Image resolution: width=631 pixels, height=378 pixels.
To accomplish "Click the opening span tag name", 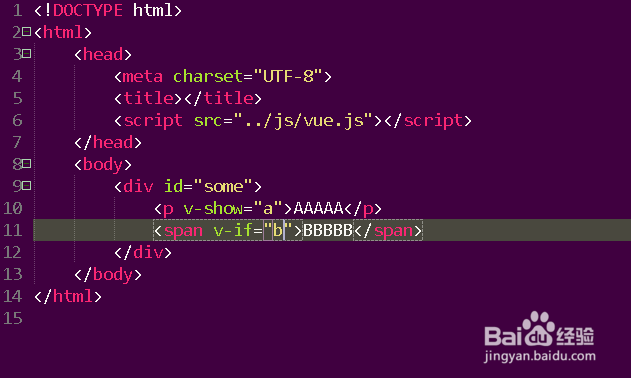I will tap(183, 231).
